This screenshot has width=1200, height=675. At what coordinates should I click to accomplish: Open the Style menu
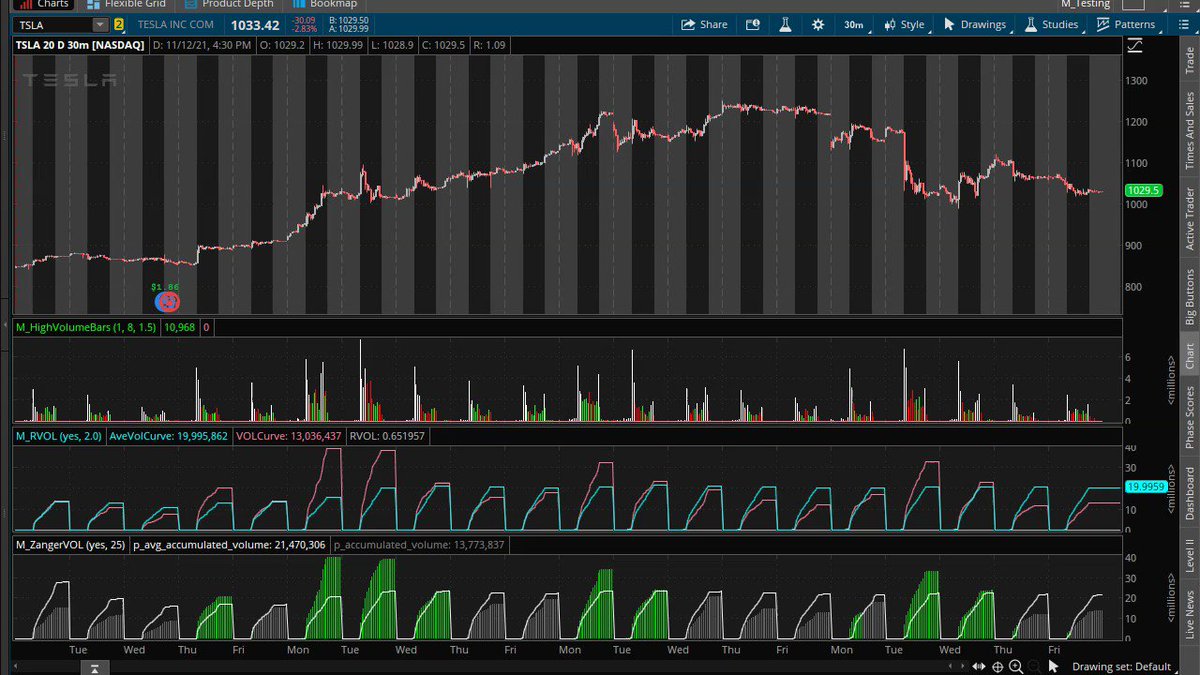tap(904, 24)
